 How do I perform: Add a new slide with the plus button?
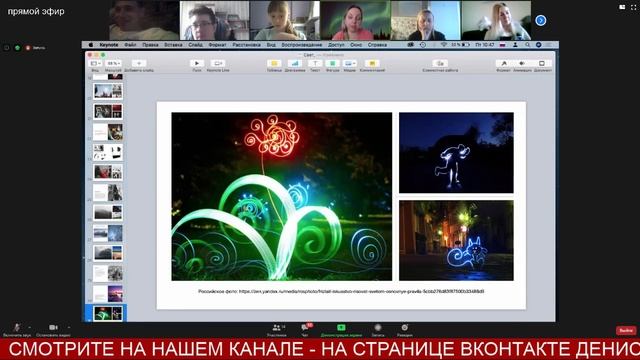tap(139, 63)
